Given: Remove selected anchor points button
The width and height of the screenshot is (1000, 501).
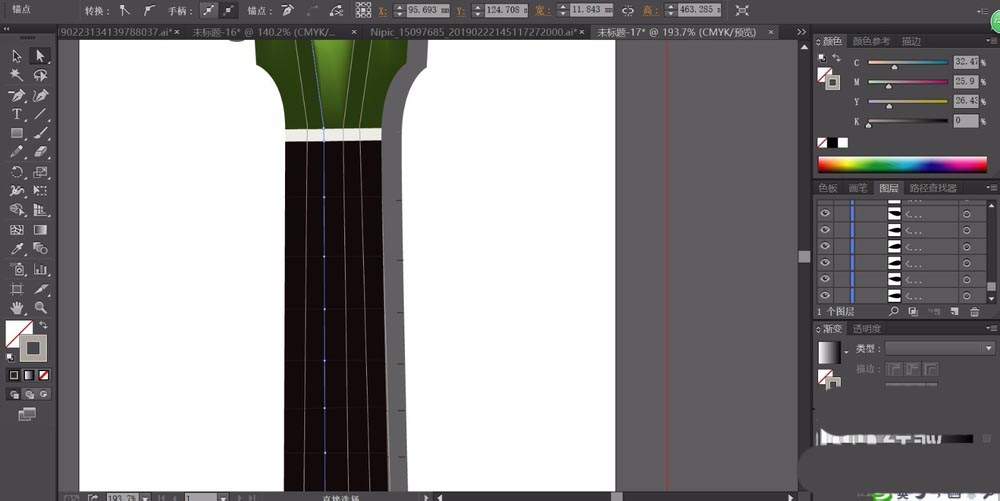Looking at the screenshot, I should pos(288,10).
